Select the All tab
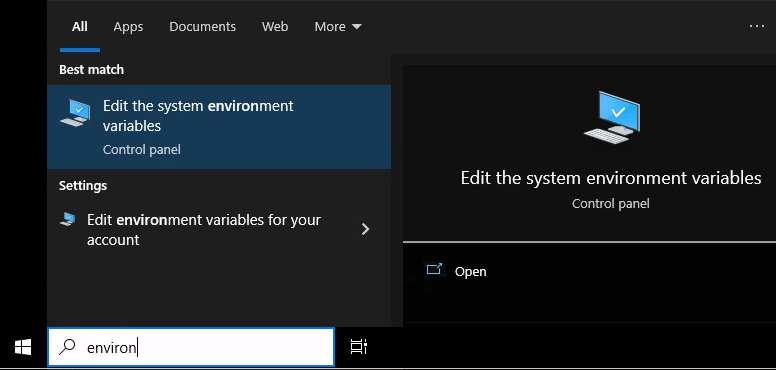 [80, 27]
